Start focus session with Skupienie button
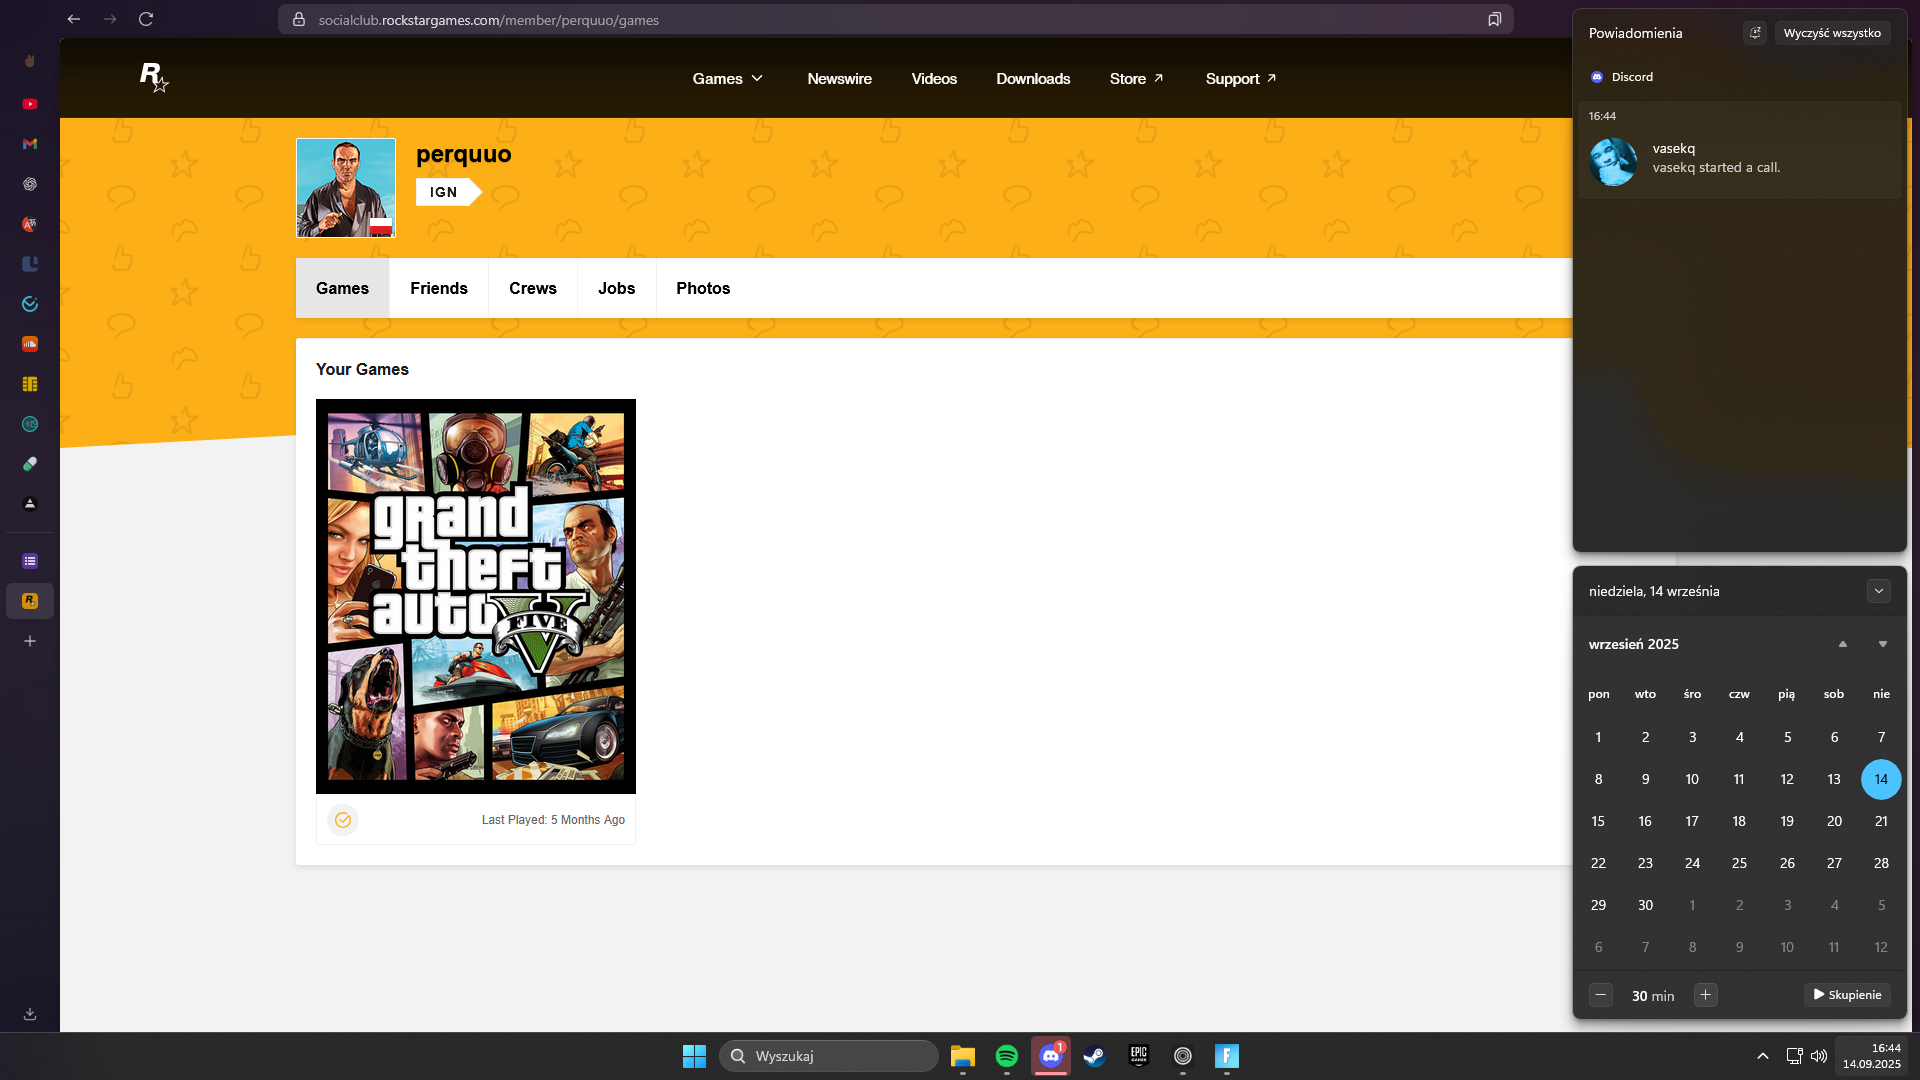Image resolution: width=1920 pixels, height=1080 pixels. tap(1847, 995)
